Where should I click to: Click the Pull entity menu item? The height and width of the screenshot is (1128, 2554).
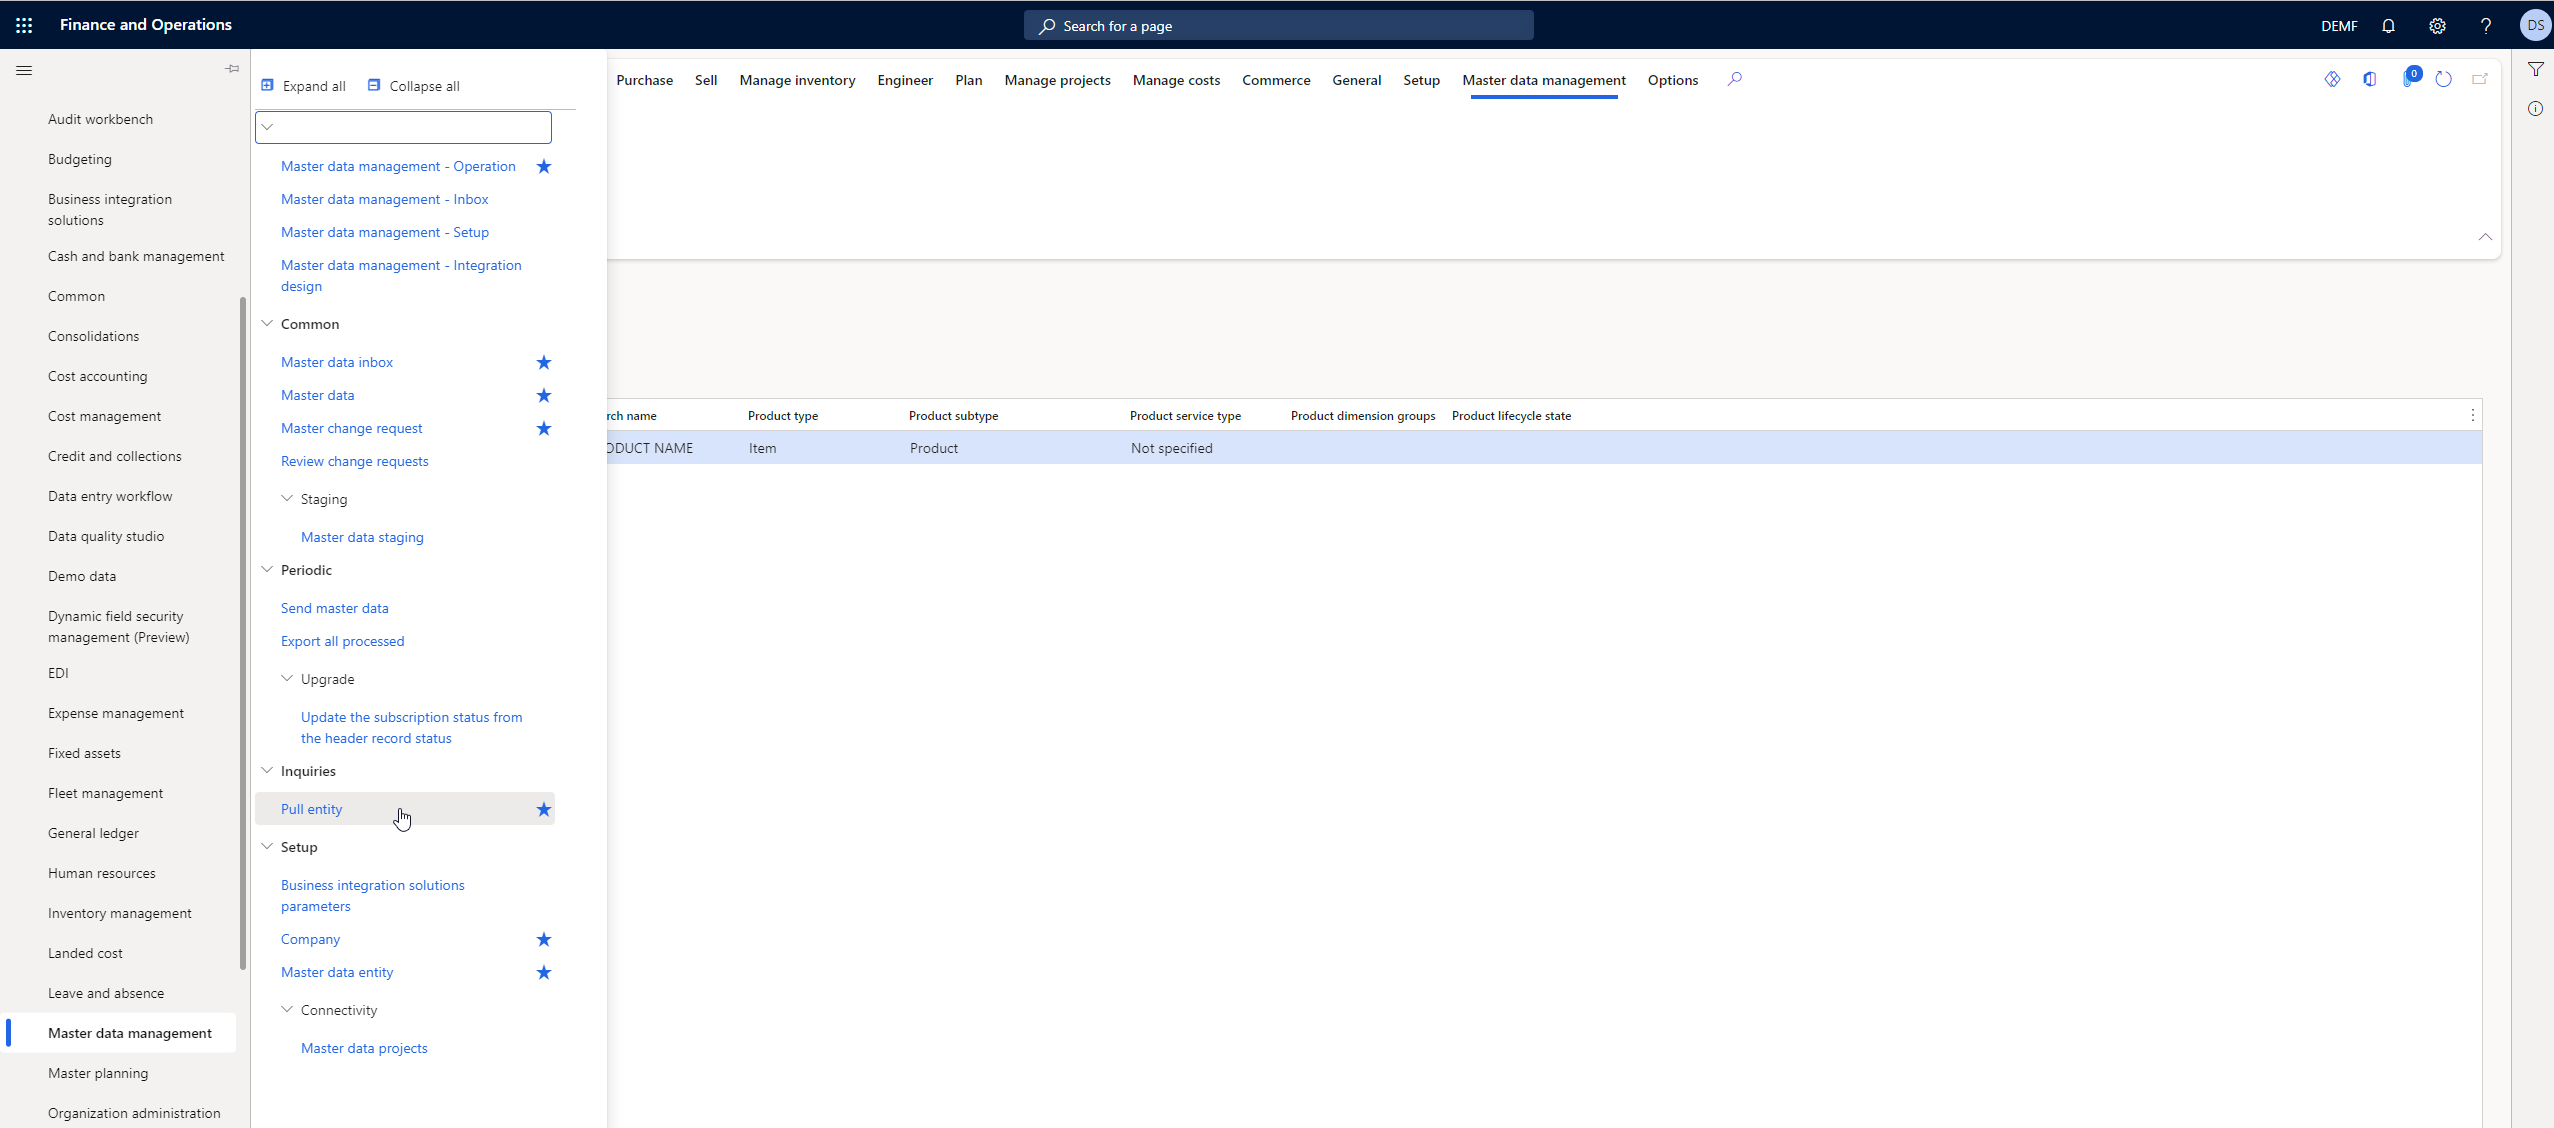[309, 809]
